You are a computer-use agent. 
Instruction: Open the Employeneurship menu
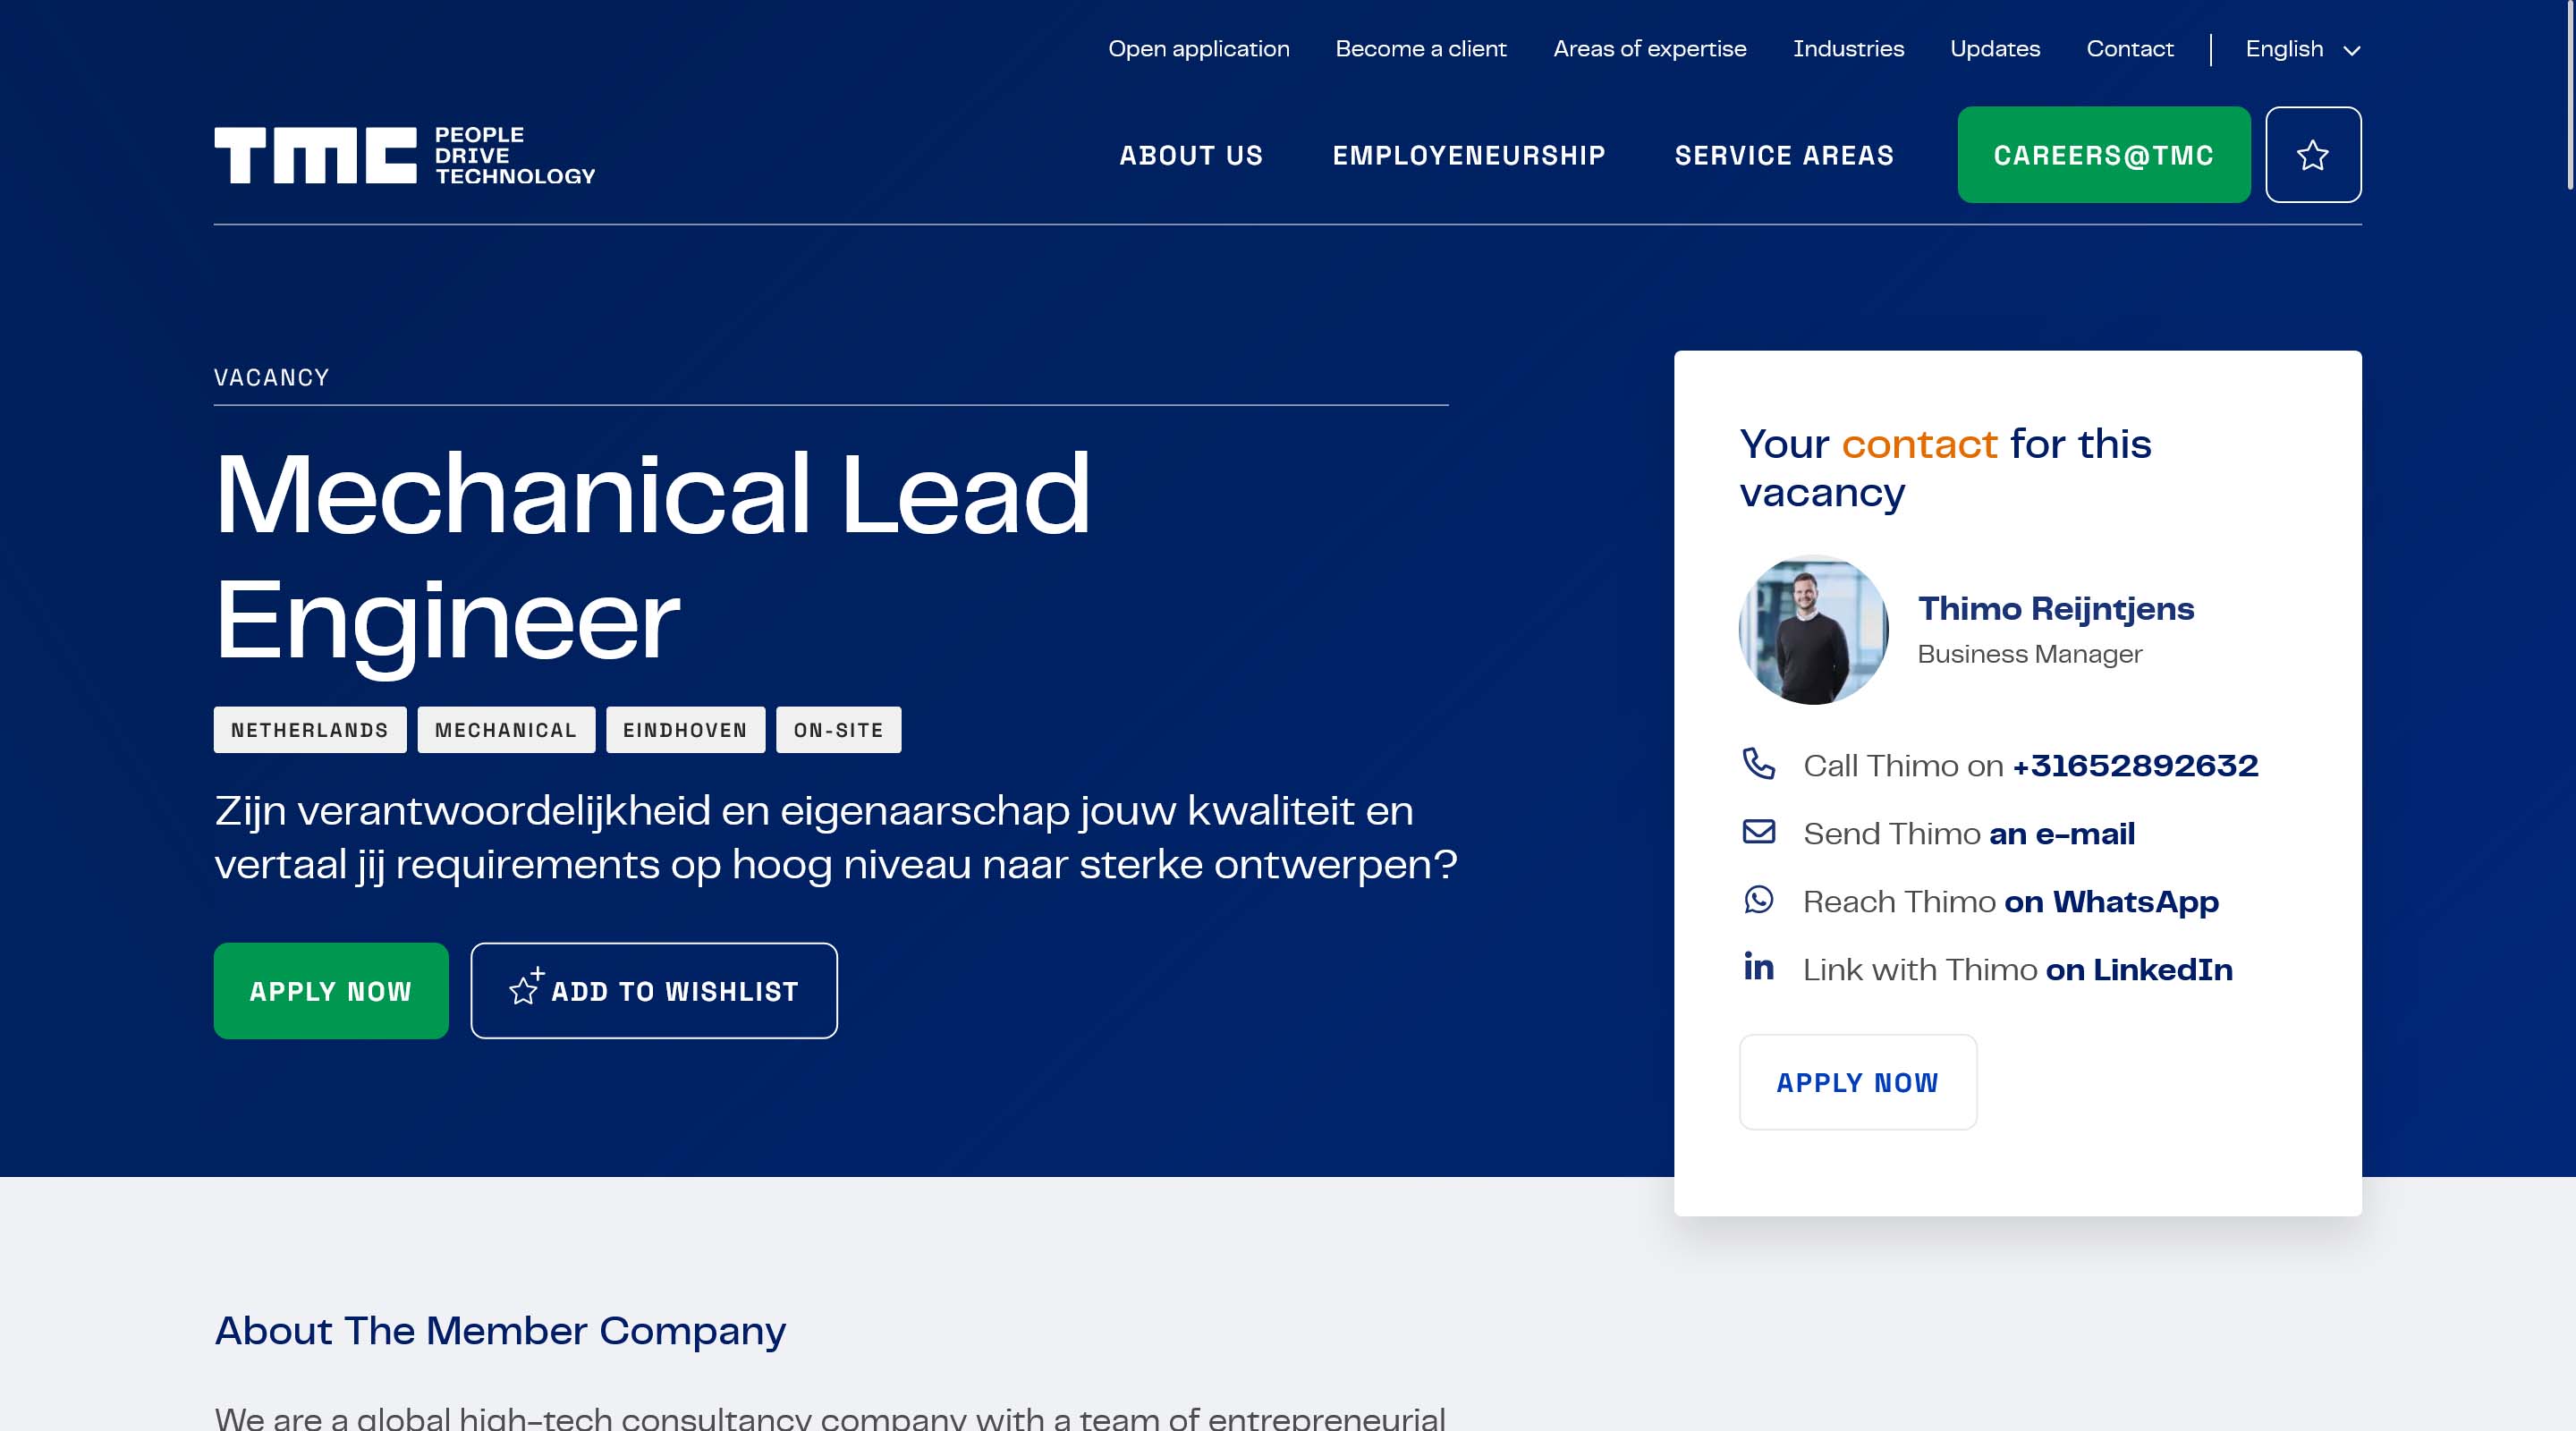click(x=1468, y=156)
